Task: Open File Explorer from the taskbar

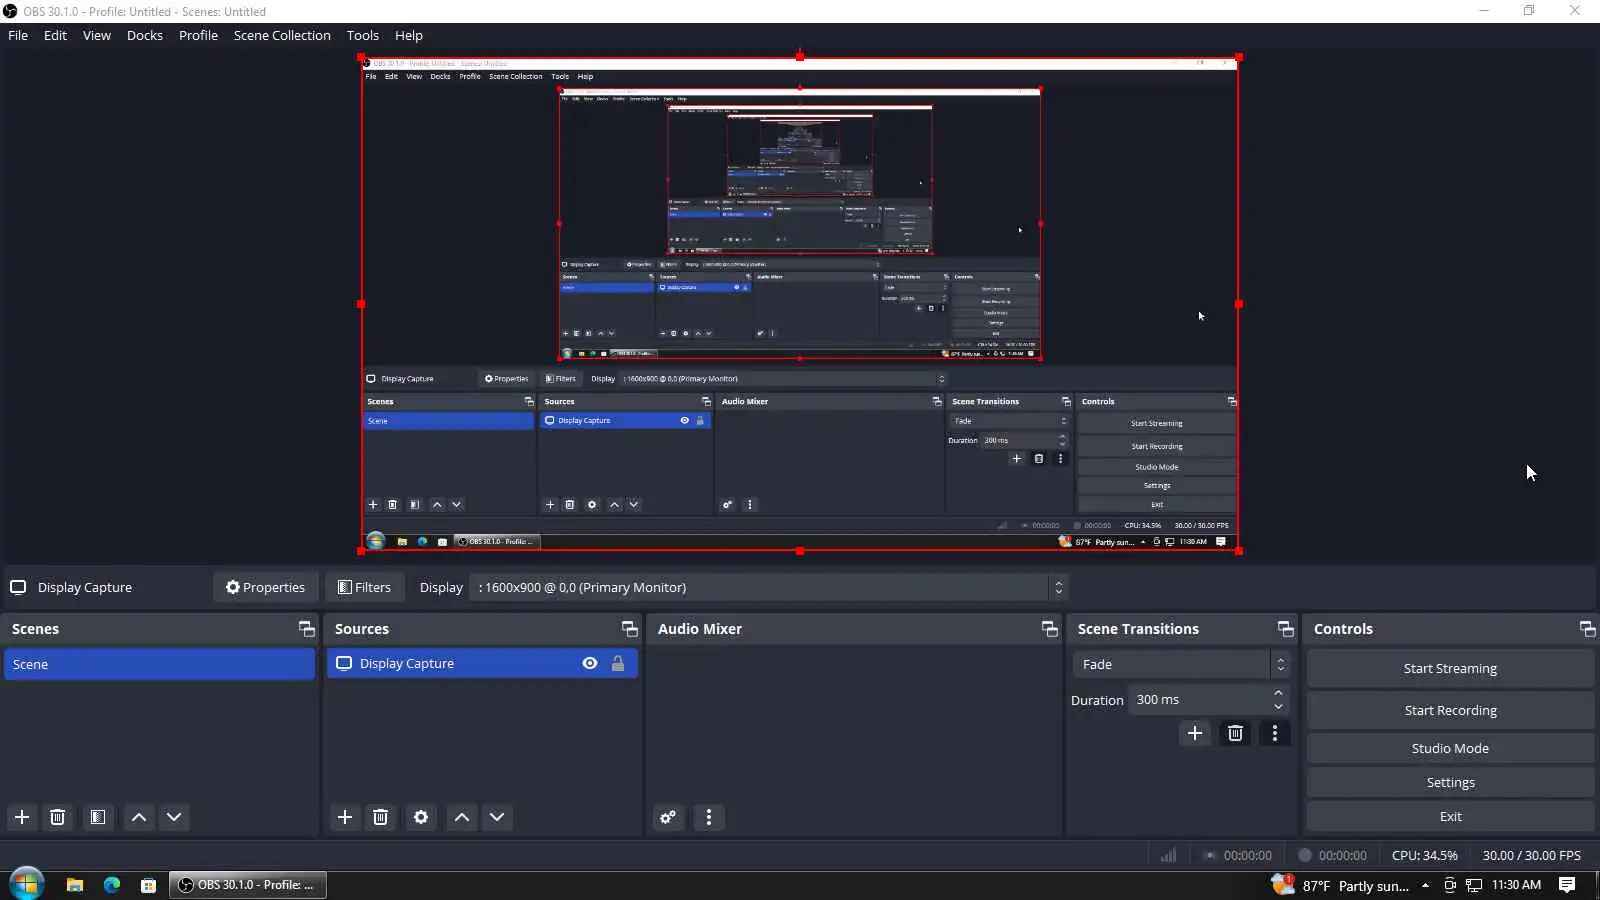Action: pyautogui.click(x=74, y=885)
